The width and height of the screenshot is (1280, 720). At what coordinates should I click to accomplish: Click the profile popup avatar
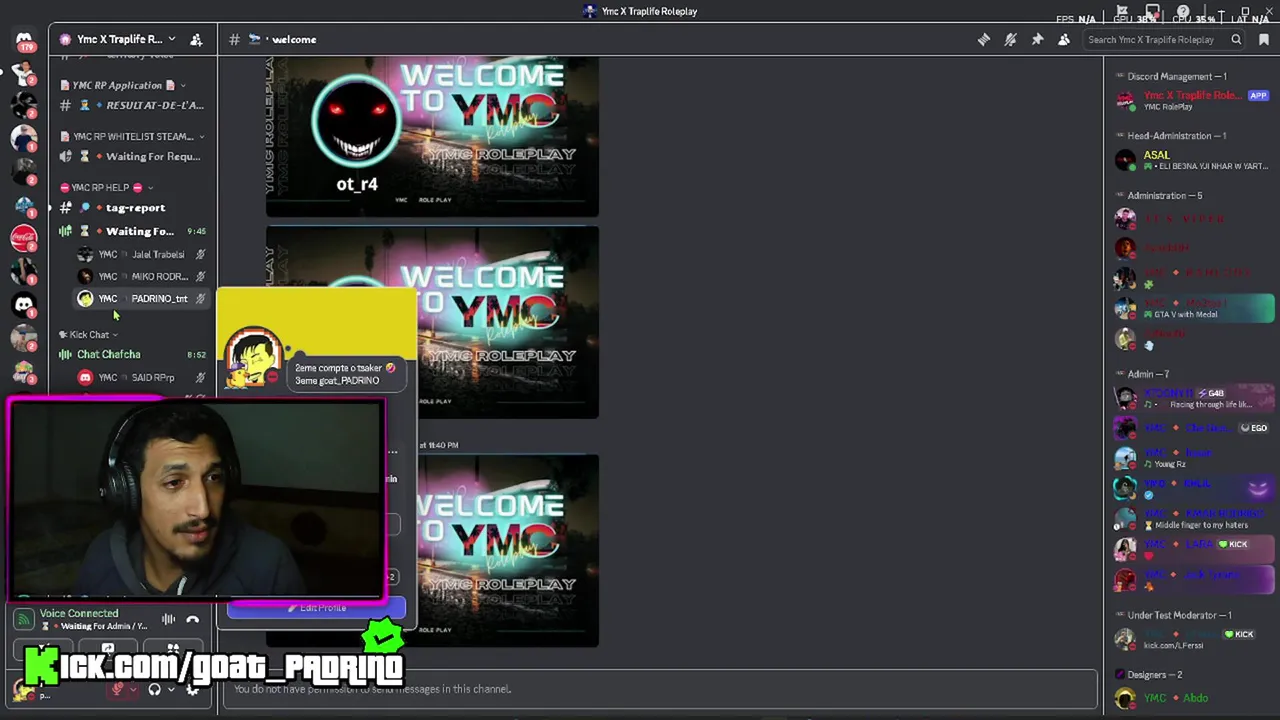click(253, 355)
